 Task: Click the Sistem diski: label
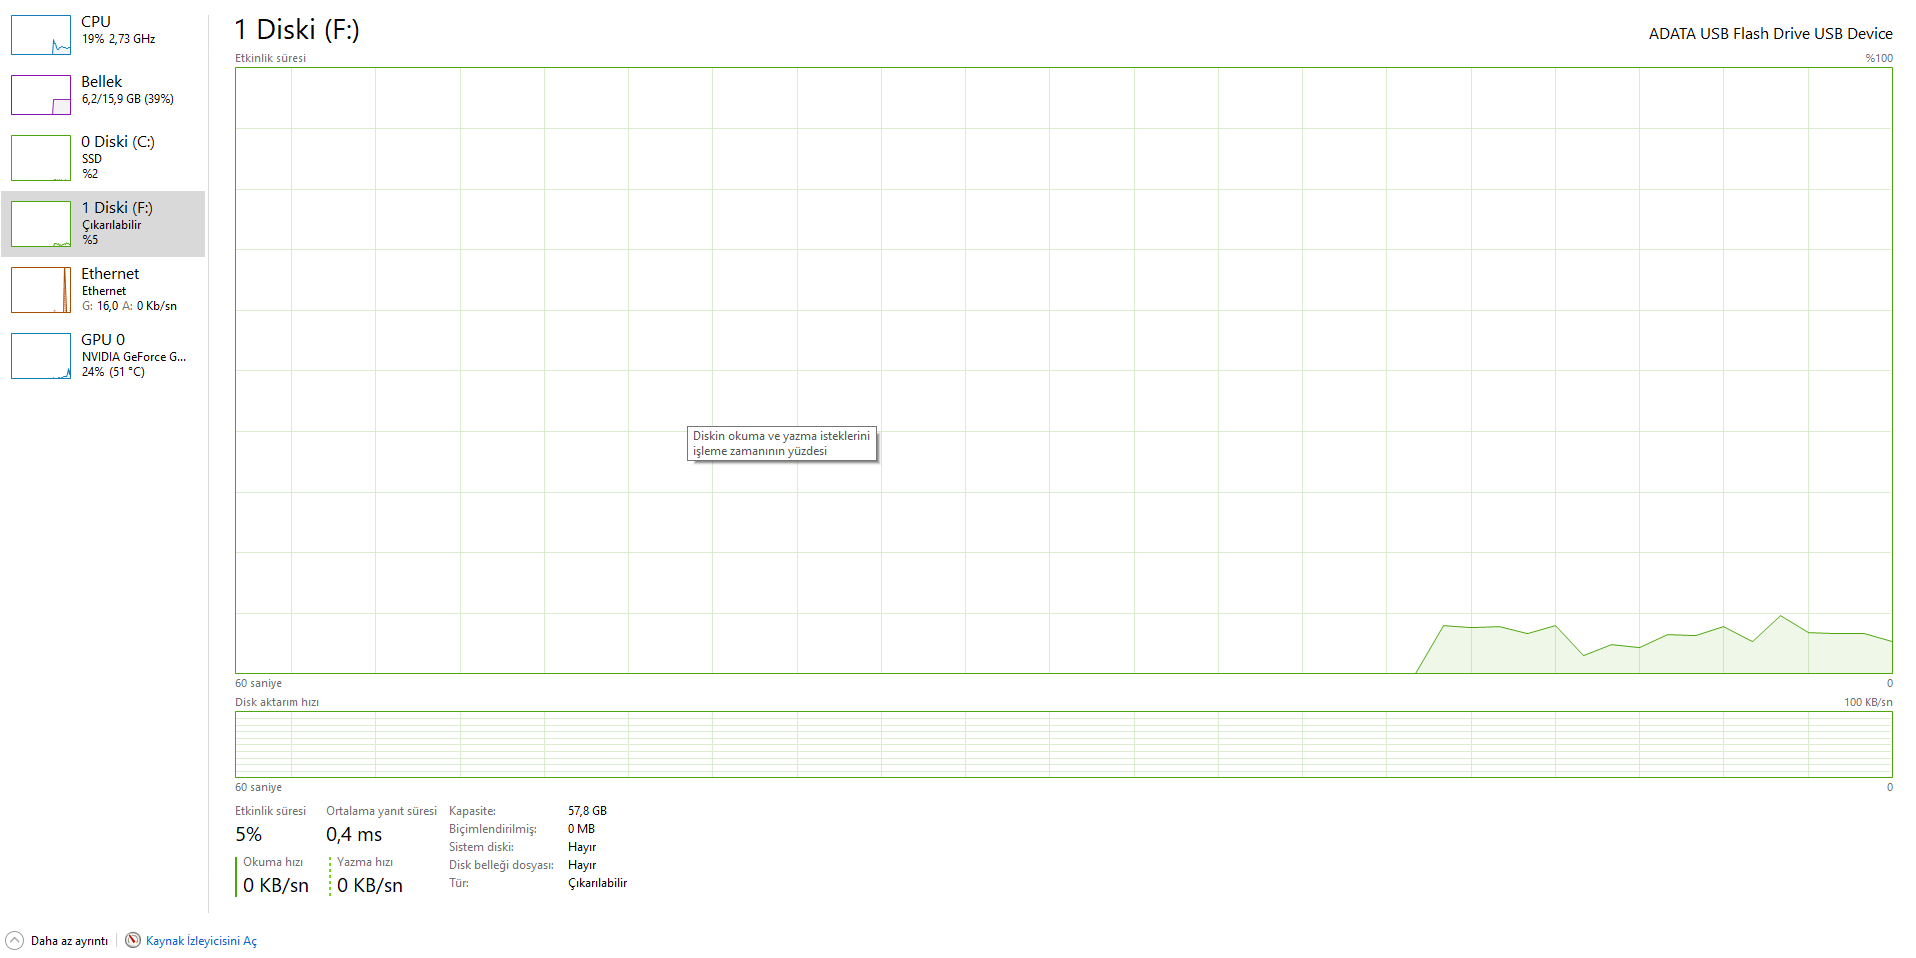tap(481, 847)
